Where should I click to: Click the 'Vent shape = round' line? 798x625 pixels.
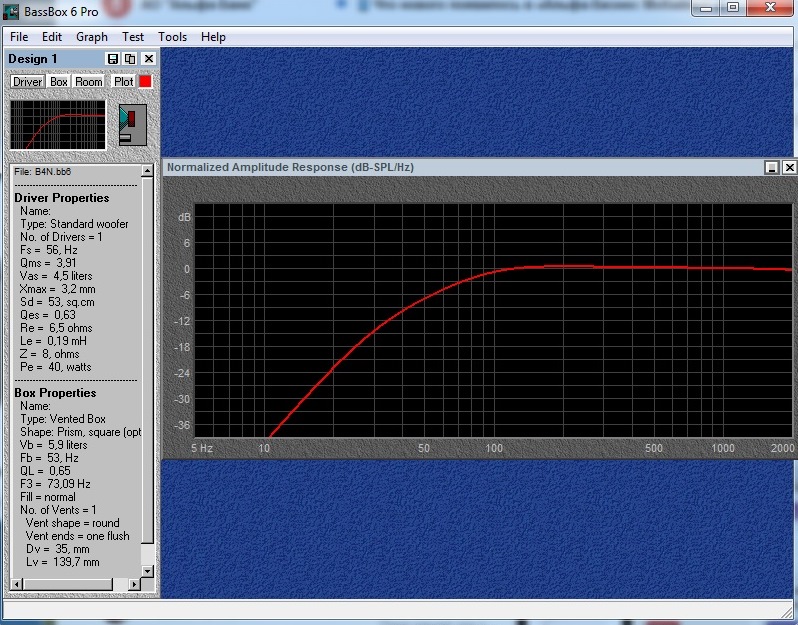pyautogui.click(x=73, y=523)
